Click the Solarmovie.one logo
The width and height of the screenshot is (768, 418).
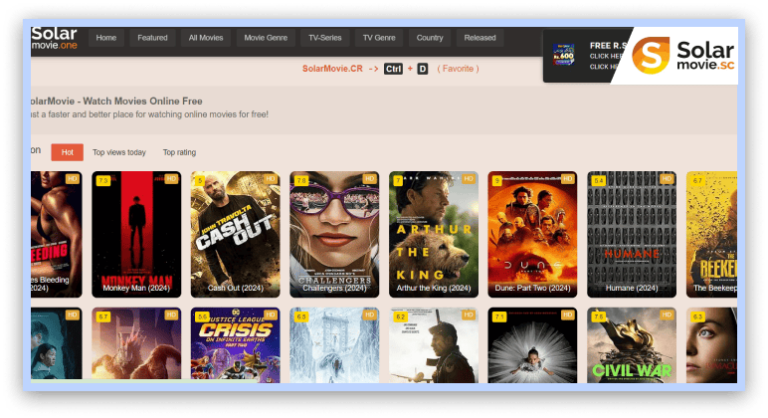coord(54,38)
